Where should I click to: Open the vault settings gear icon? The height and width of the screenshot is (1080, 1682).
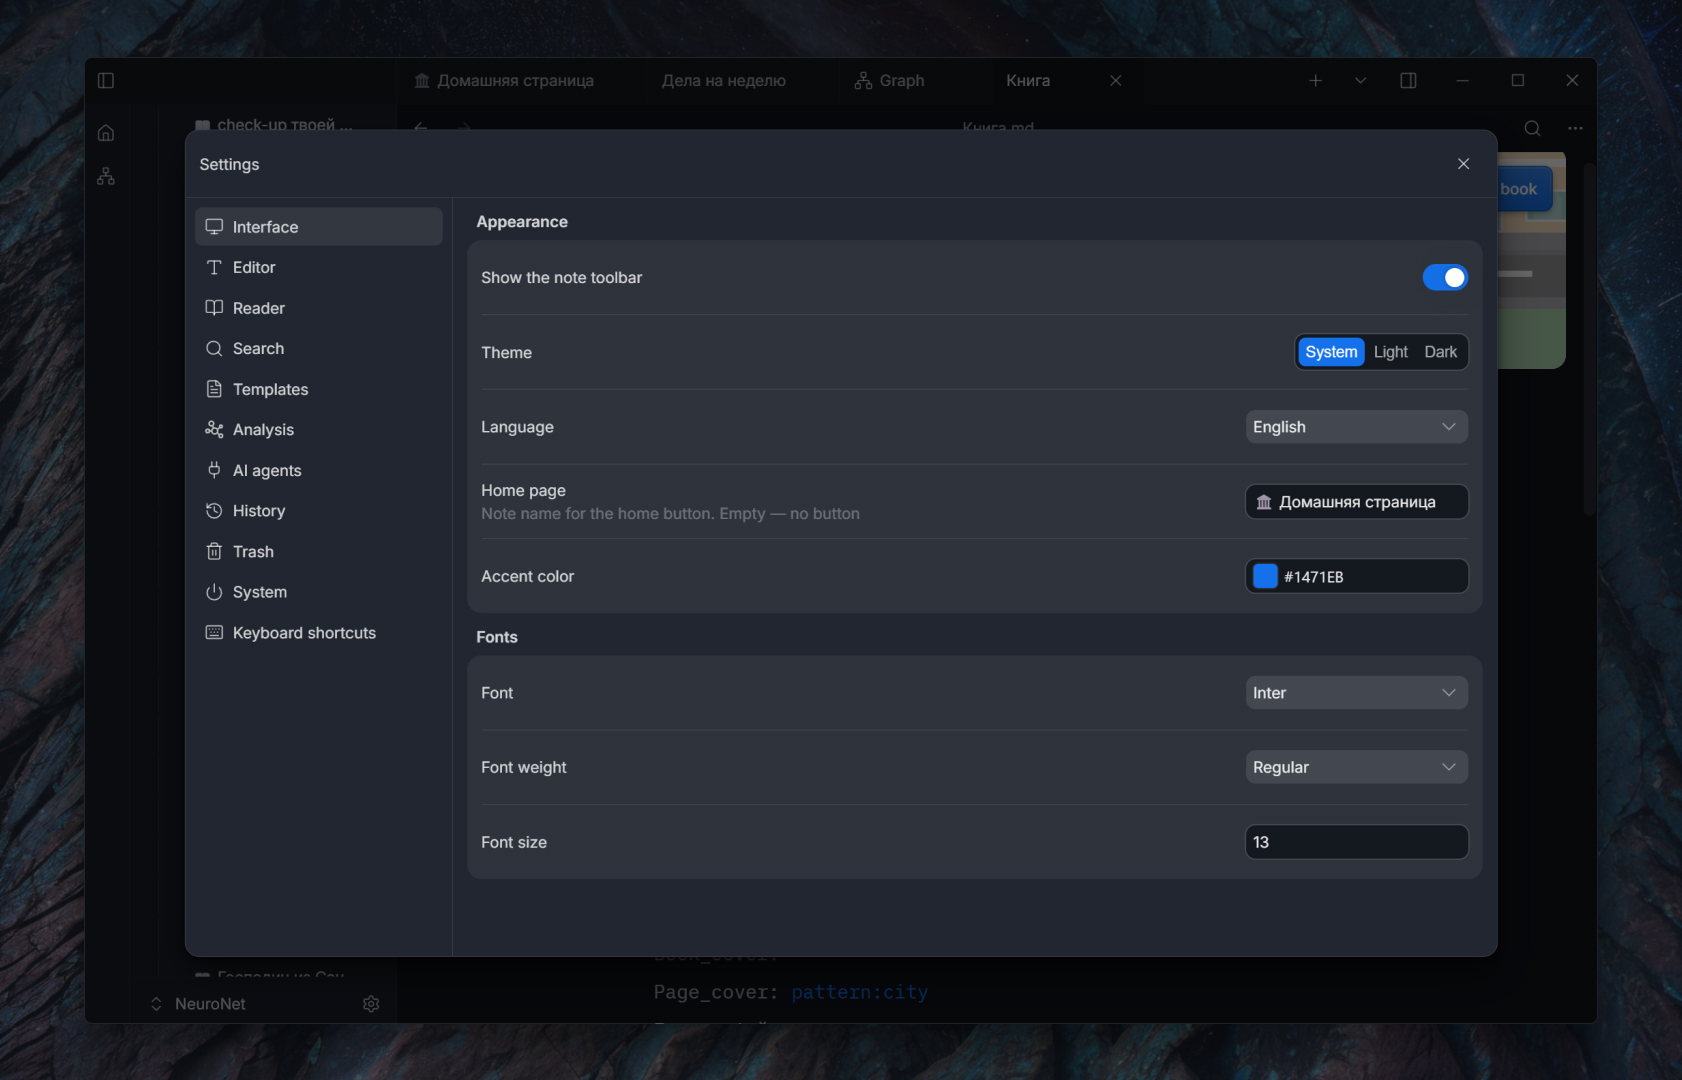[371, 1004]
